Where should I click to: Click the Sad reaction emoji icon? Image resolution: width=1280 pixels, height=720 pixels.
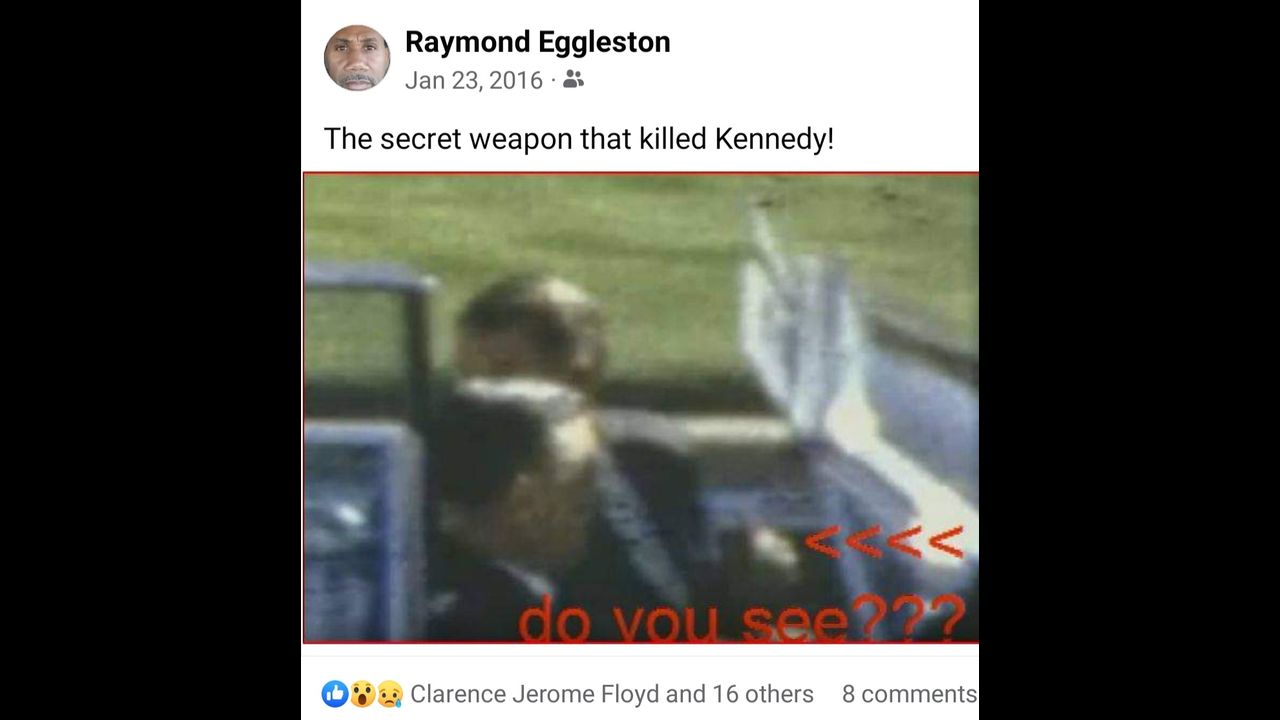point(390,693)
